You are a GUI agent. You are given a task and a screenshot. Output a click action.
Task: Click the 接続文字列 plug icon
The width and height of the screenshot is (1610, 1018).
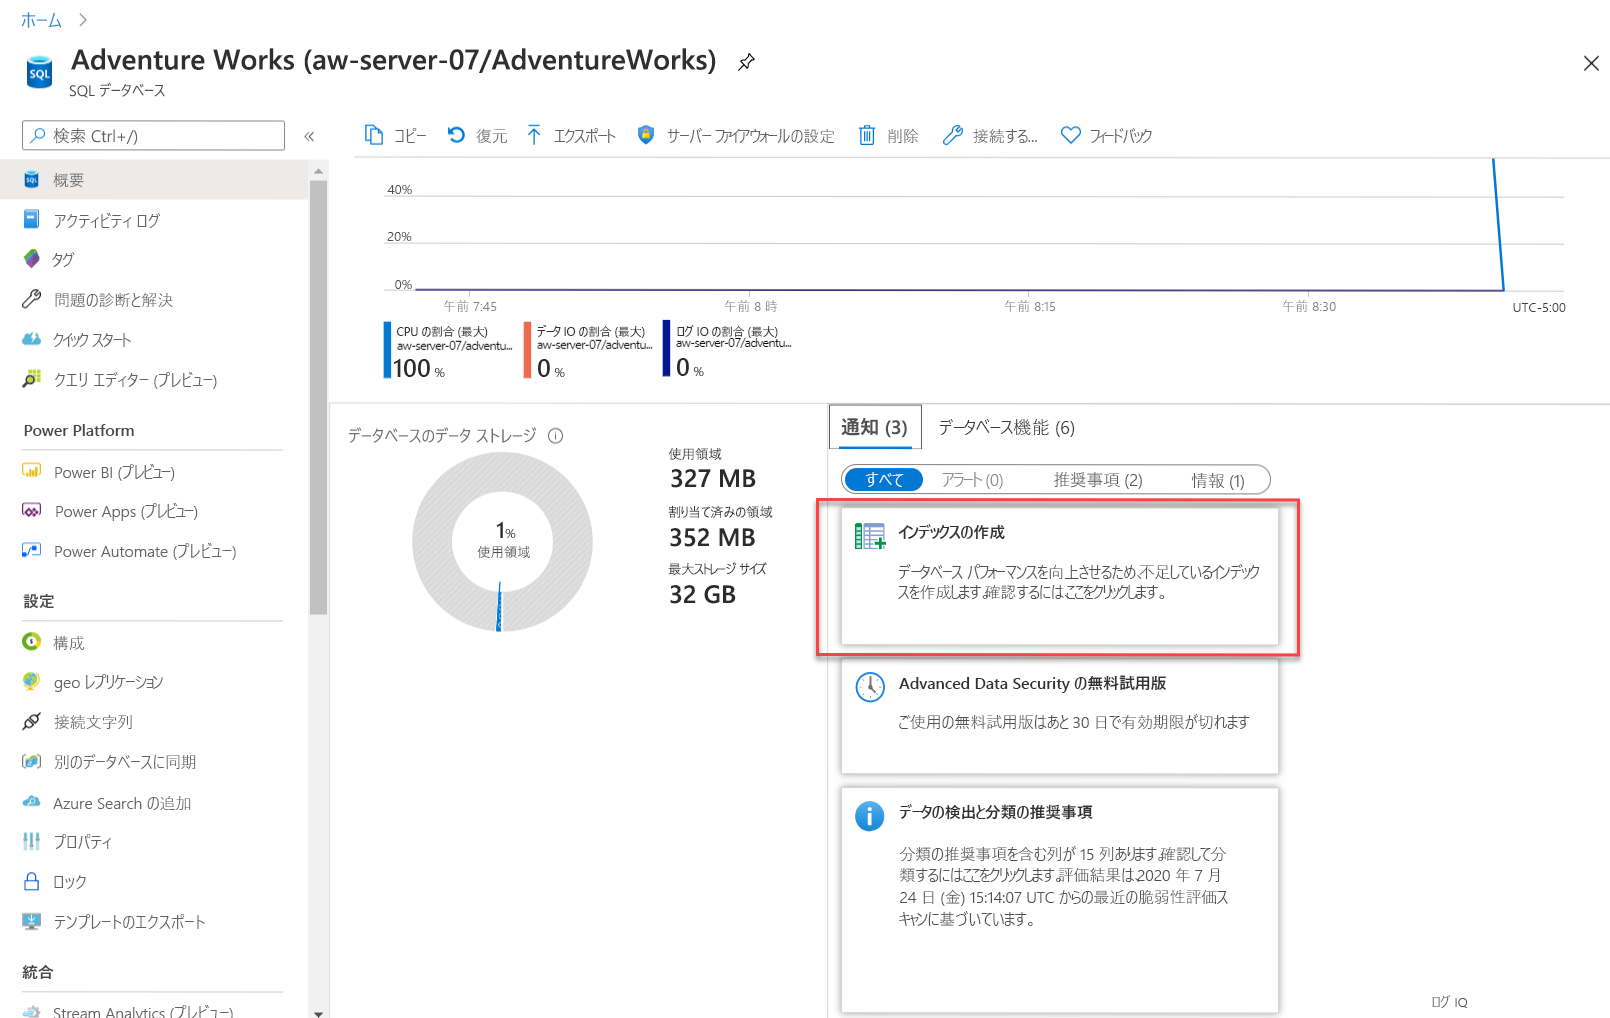pos(32,721)
